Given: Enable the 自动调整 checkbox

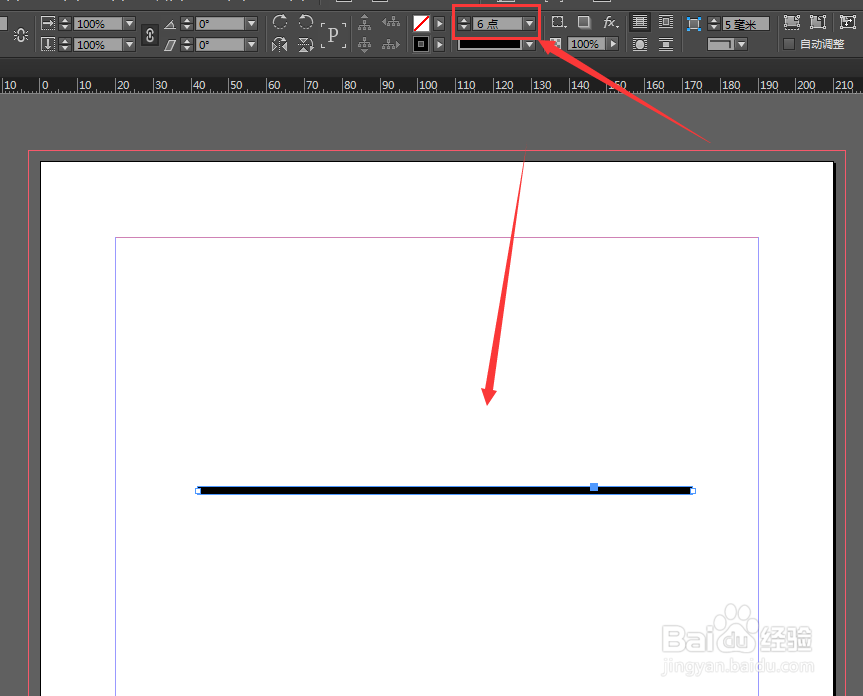Looking at the screenshot, I should pyautogui.click(x=789, y=44).
